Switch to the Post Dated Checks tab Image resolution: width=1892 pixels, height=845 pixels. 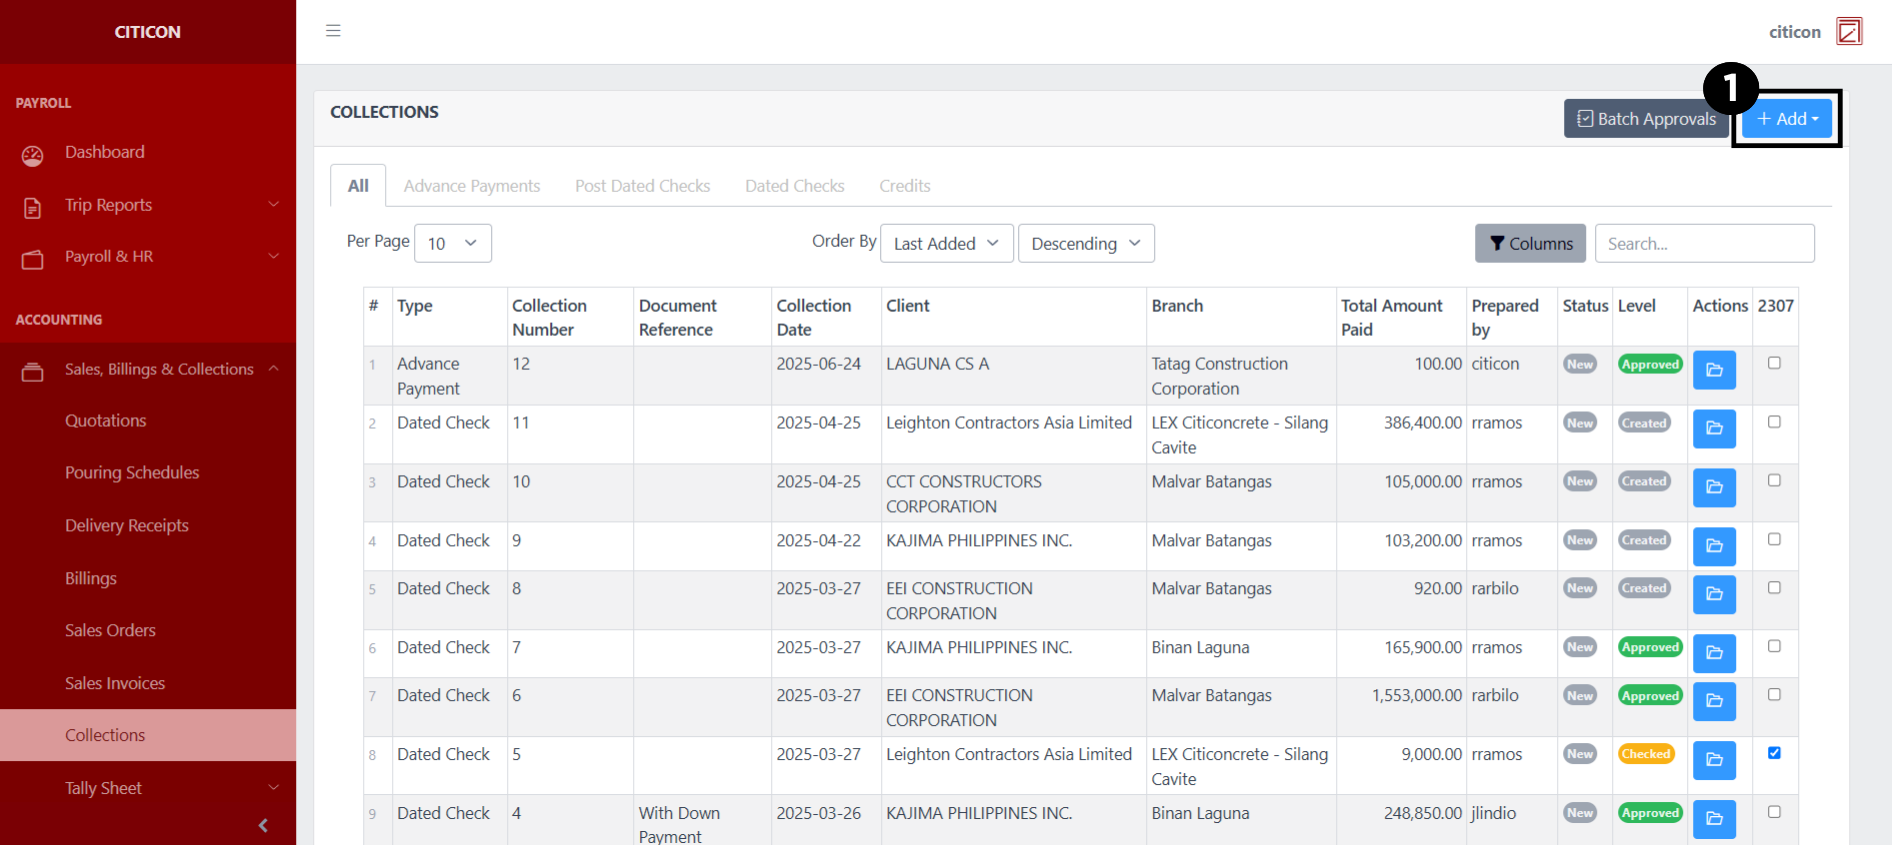click(x=642, y=186)
